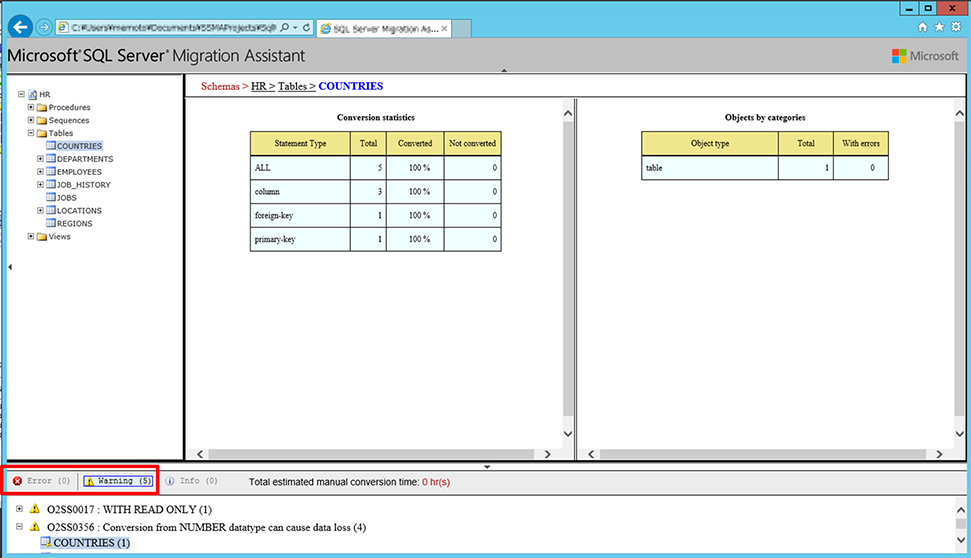Click the Not converted column header

coord(472,143)
